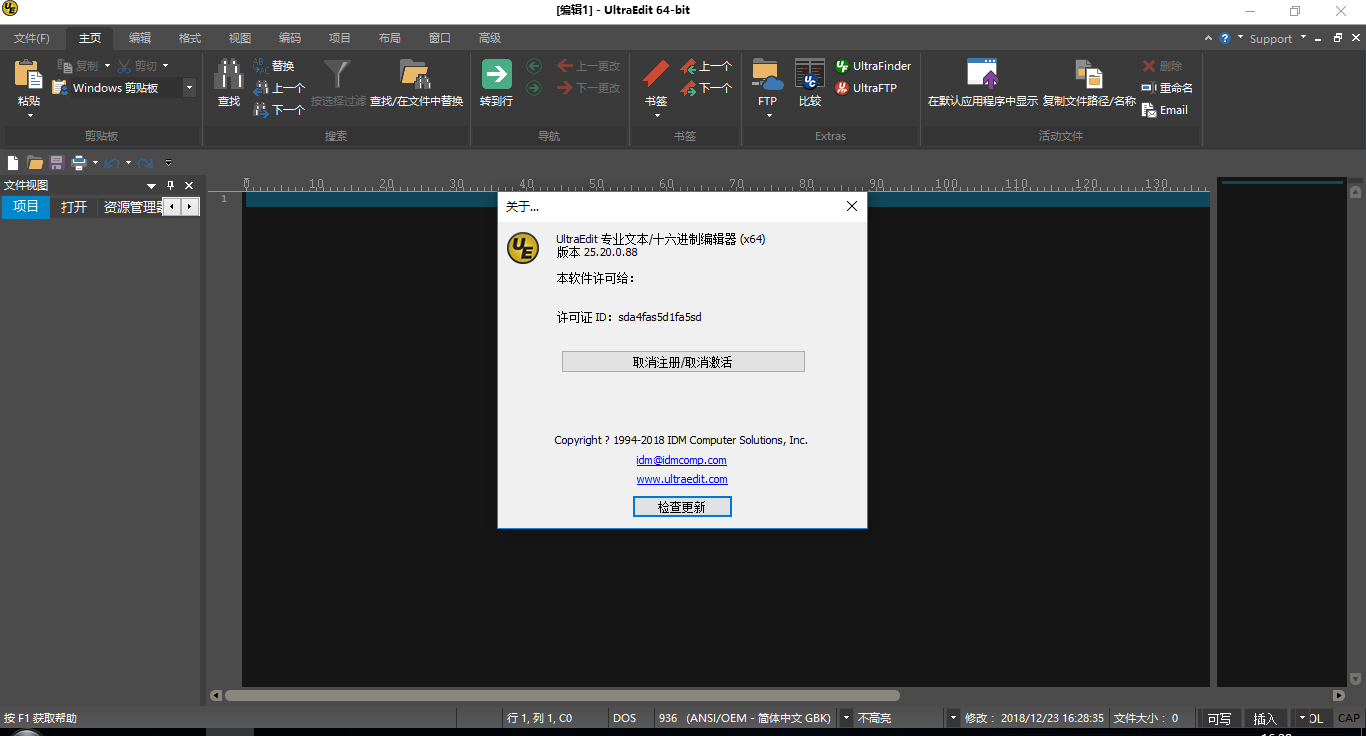The width and height of the screenshot is (1366, 736).
Task: Click Open folder icon in quick access toolbar
Action: pos(35,162)
